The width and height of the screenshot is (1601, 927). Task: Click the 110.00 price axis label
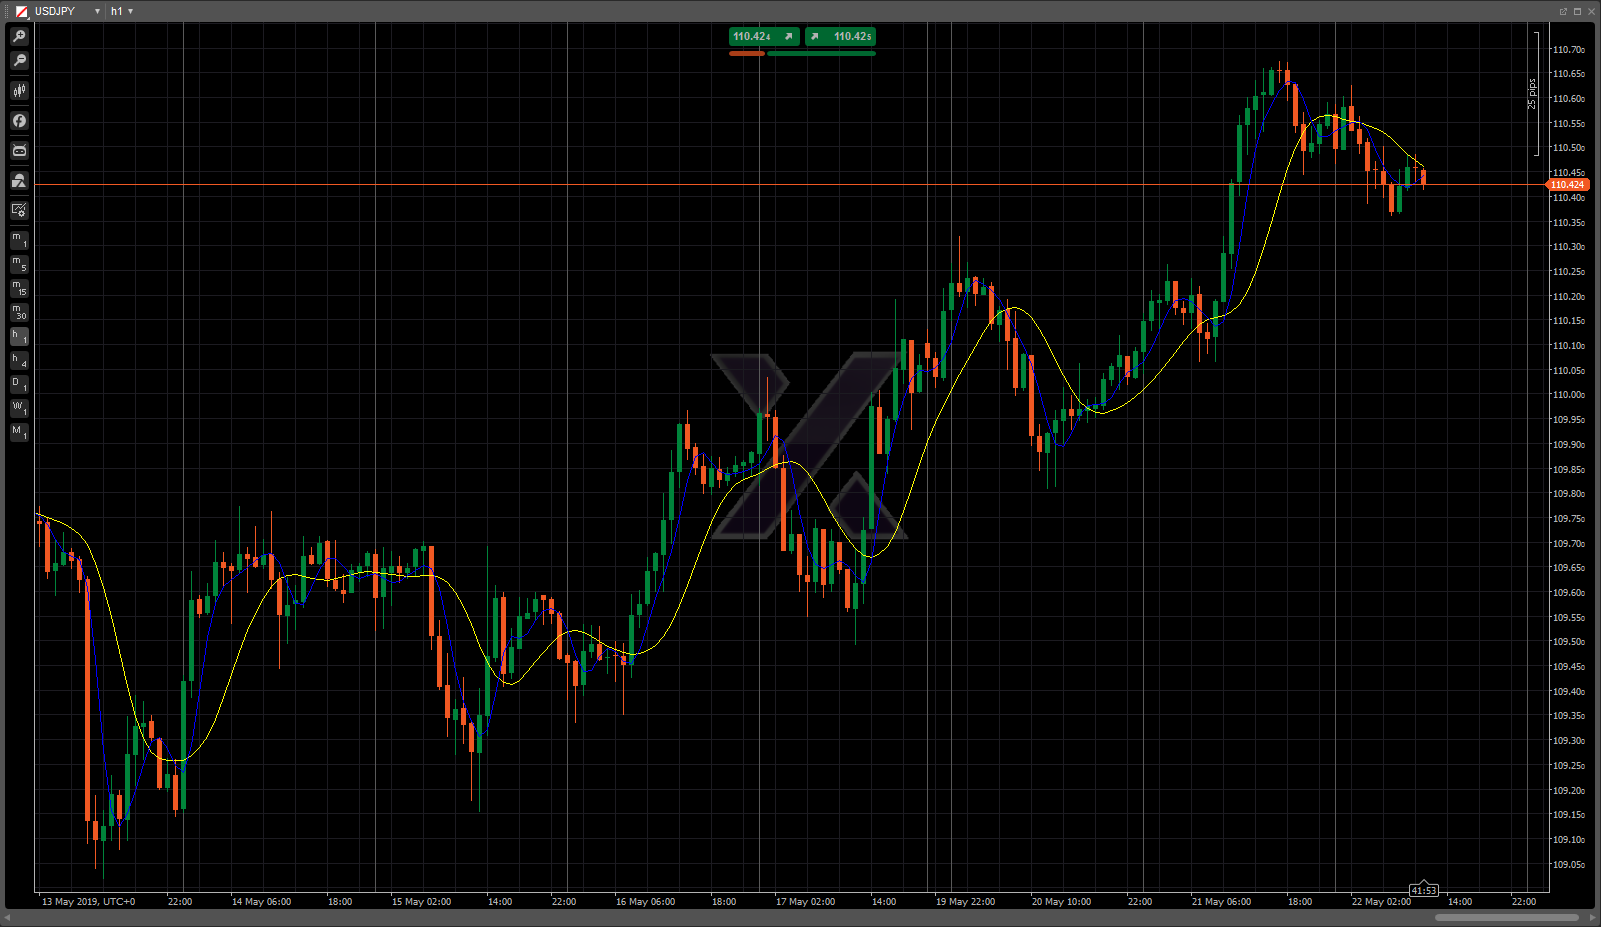[x=1568, y=395]
